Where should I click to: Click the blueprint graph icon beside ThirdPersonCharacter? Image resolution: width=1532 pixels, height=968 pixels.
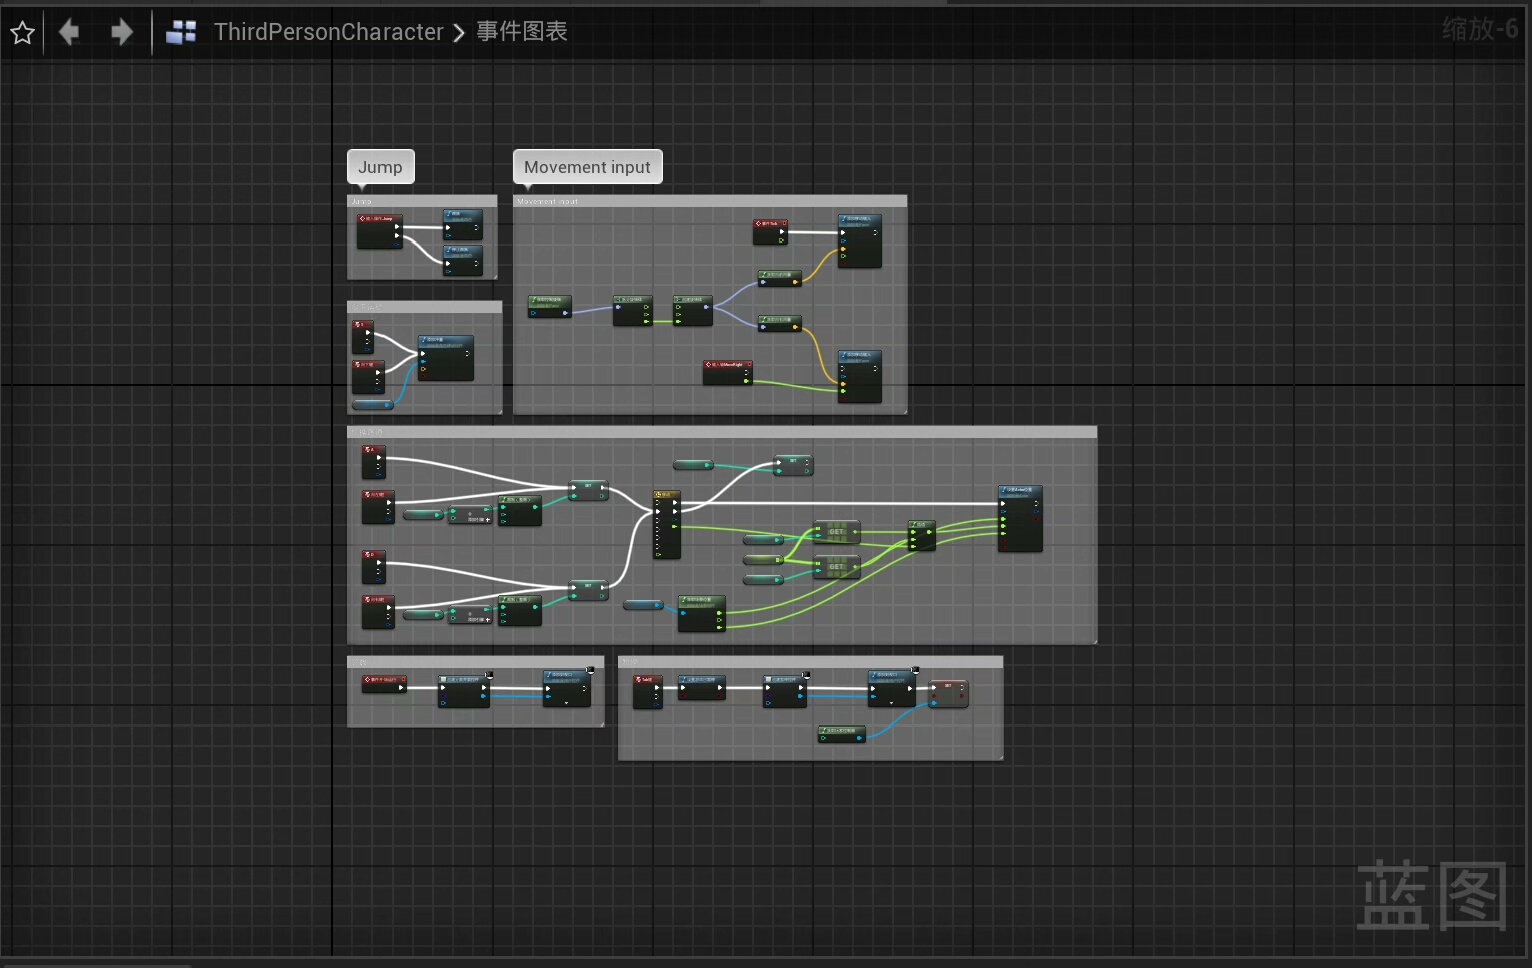[181, 32]
